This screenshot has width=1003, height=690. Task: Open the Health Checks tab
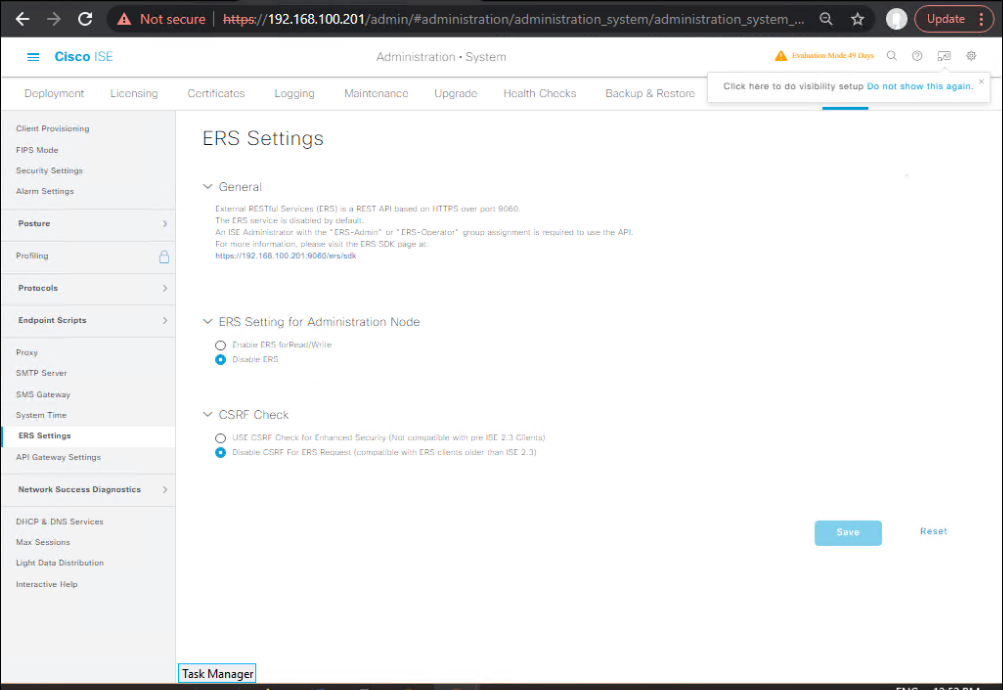click(x=540, y=93)
